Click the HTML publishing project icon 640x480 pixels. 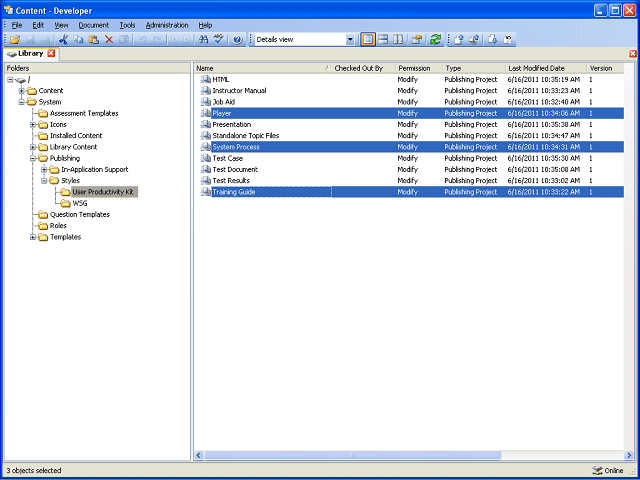[205, 80]
